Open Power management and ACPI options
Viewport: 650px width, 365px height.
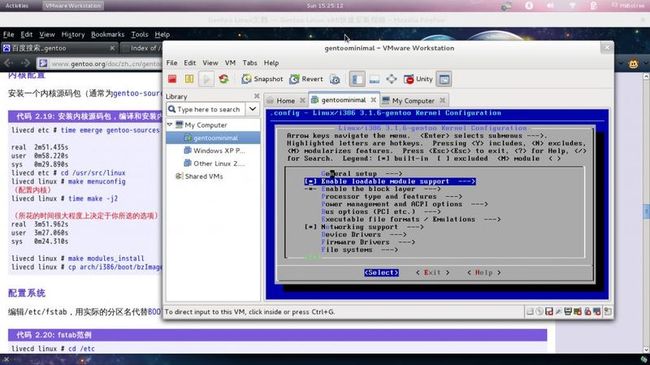point(404,204)
